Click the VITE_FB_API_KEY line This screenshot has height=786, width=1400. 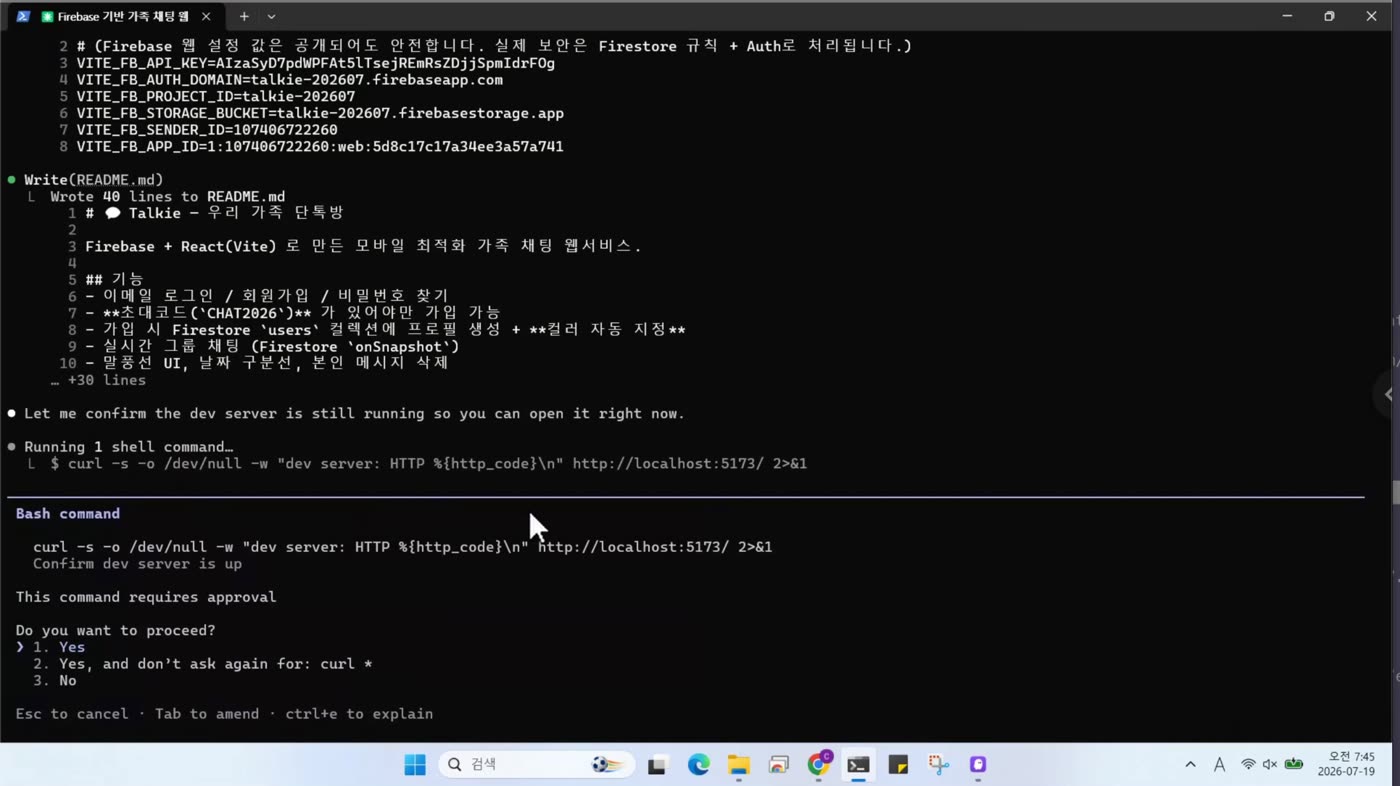316,63
